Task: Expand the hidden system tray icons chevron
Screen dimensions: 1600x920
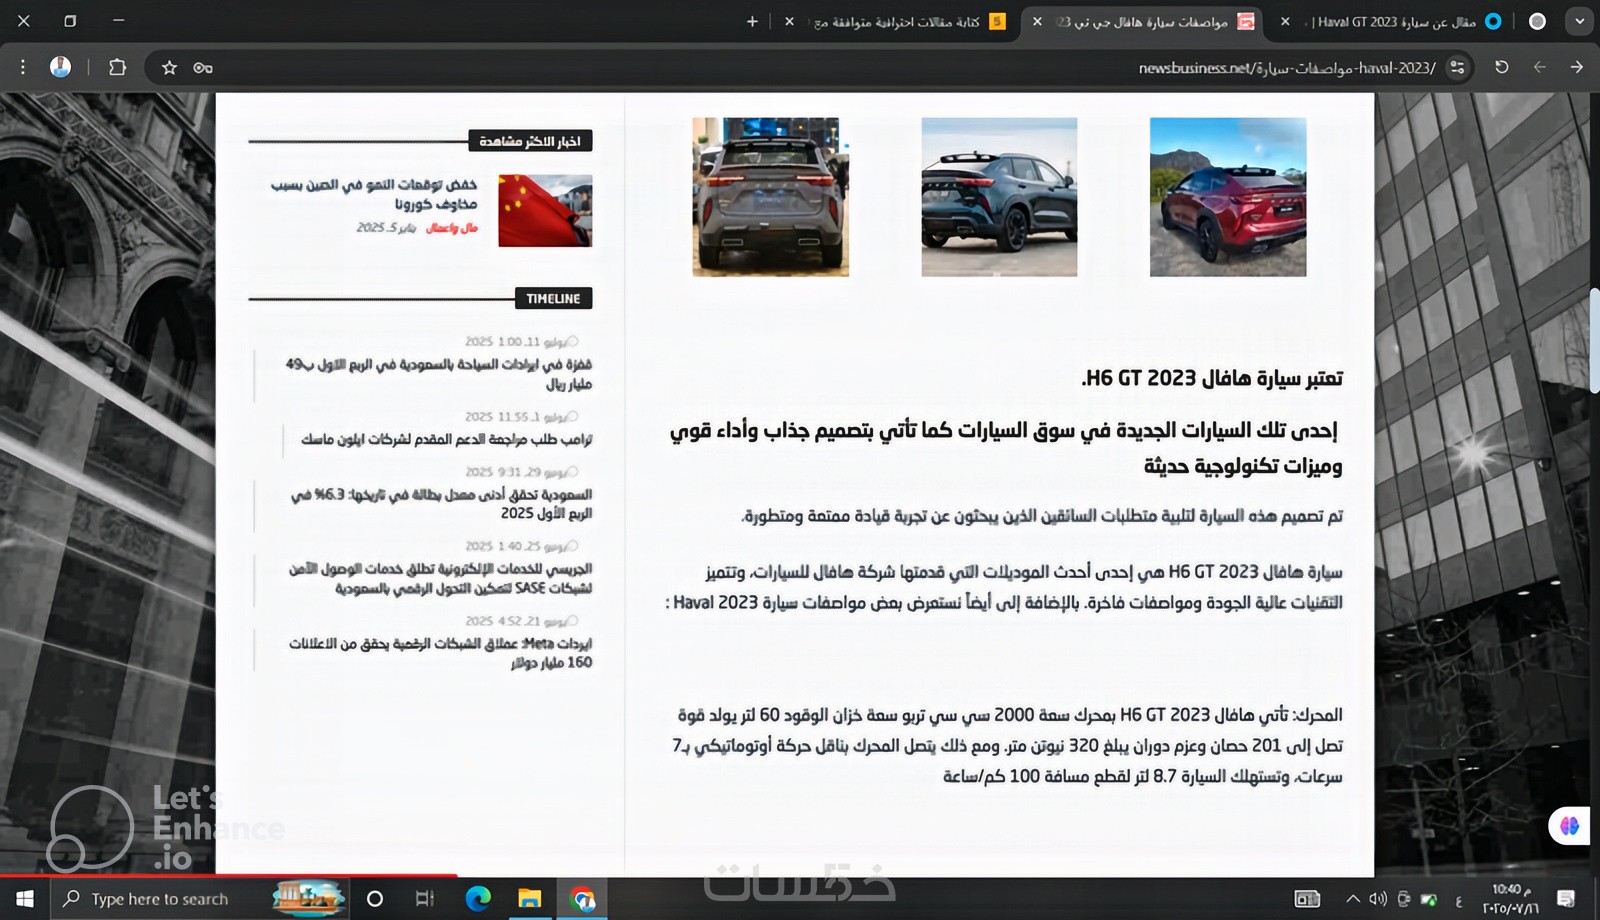Action: [1353, 899]
